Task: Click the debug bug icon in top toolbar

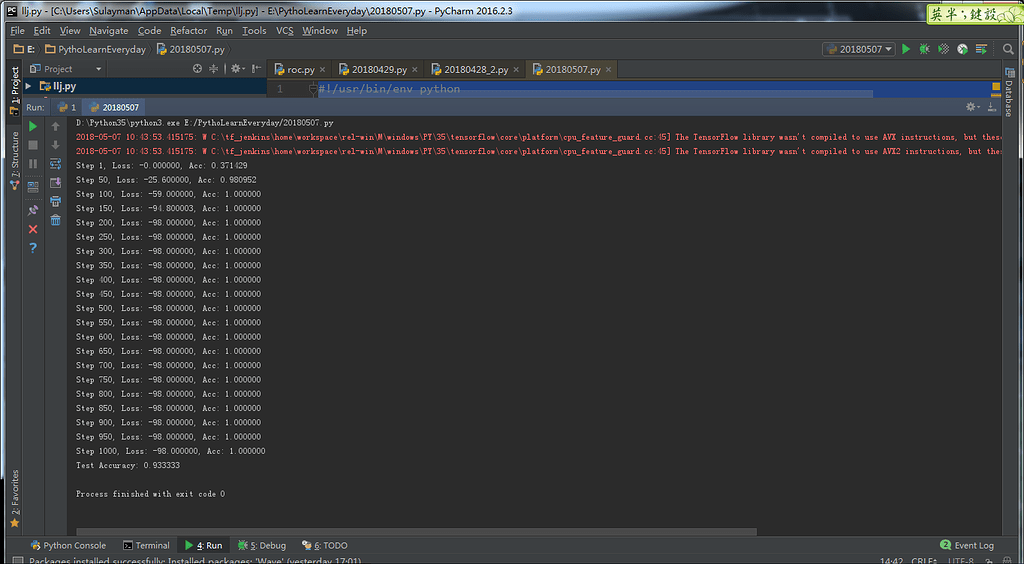Action: (924, 49)
